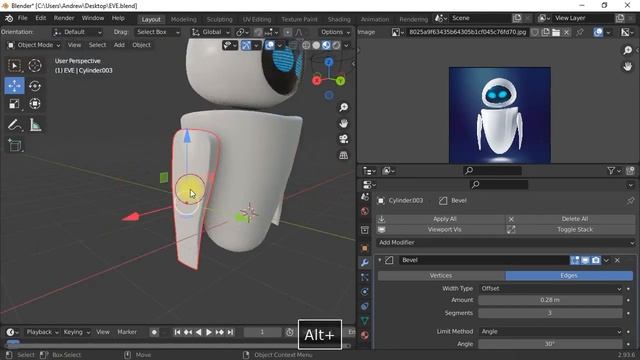Open the Object properties orange square tab
The height and width of the screenshot is (360, 640).
tap(364, 248)
